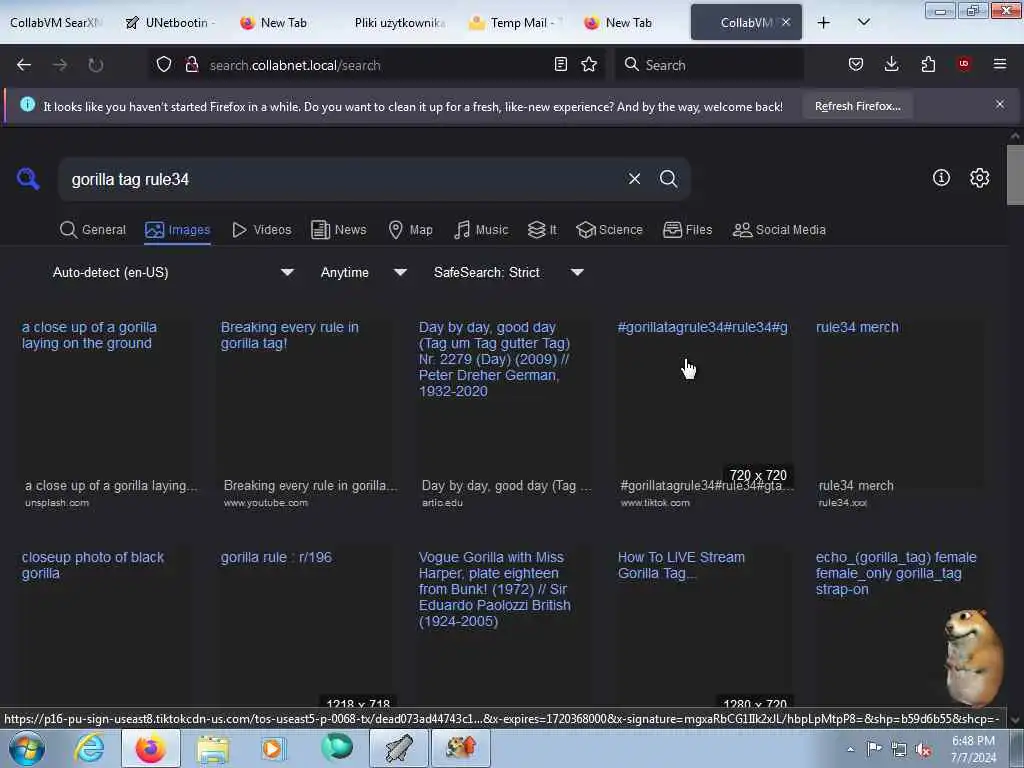The height and width of the screenshot is (768, 1024).
Task: Open SafeSearch: Strict dropdown
Action: 508,272
